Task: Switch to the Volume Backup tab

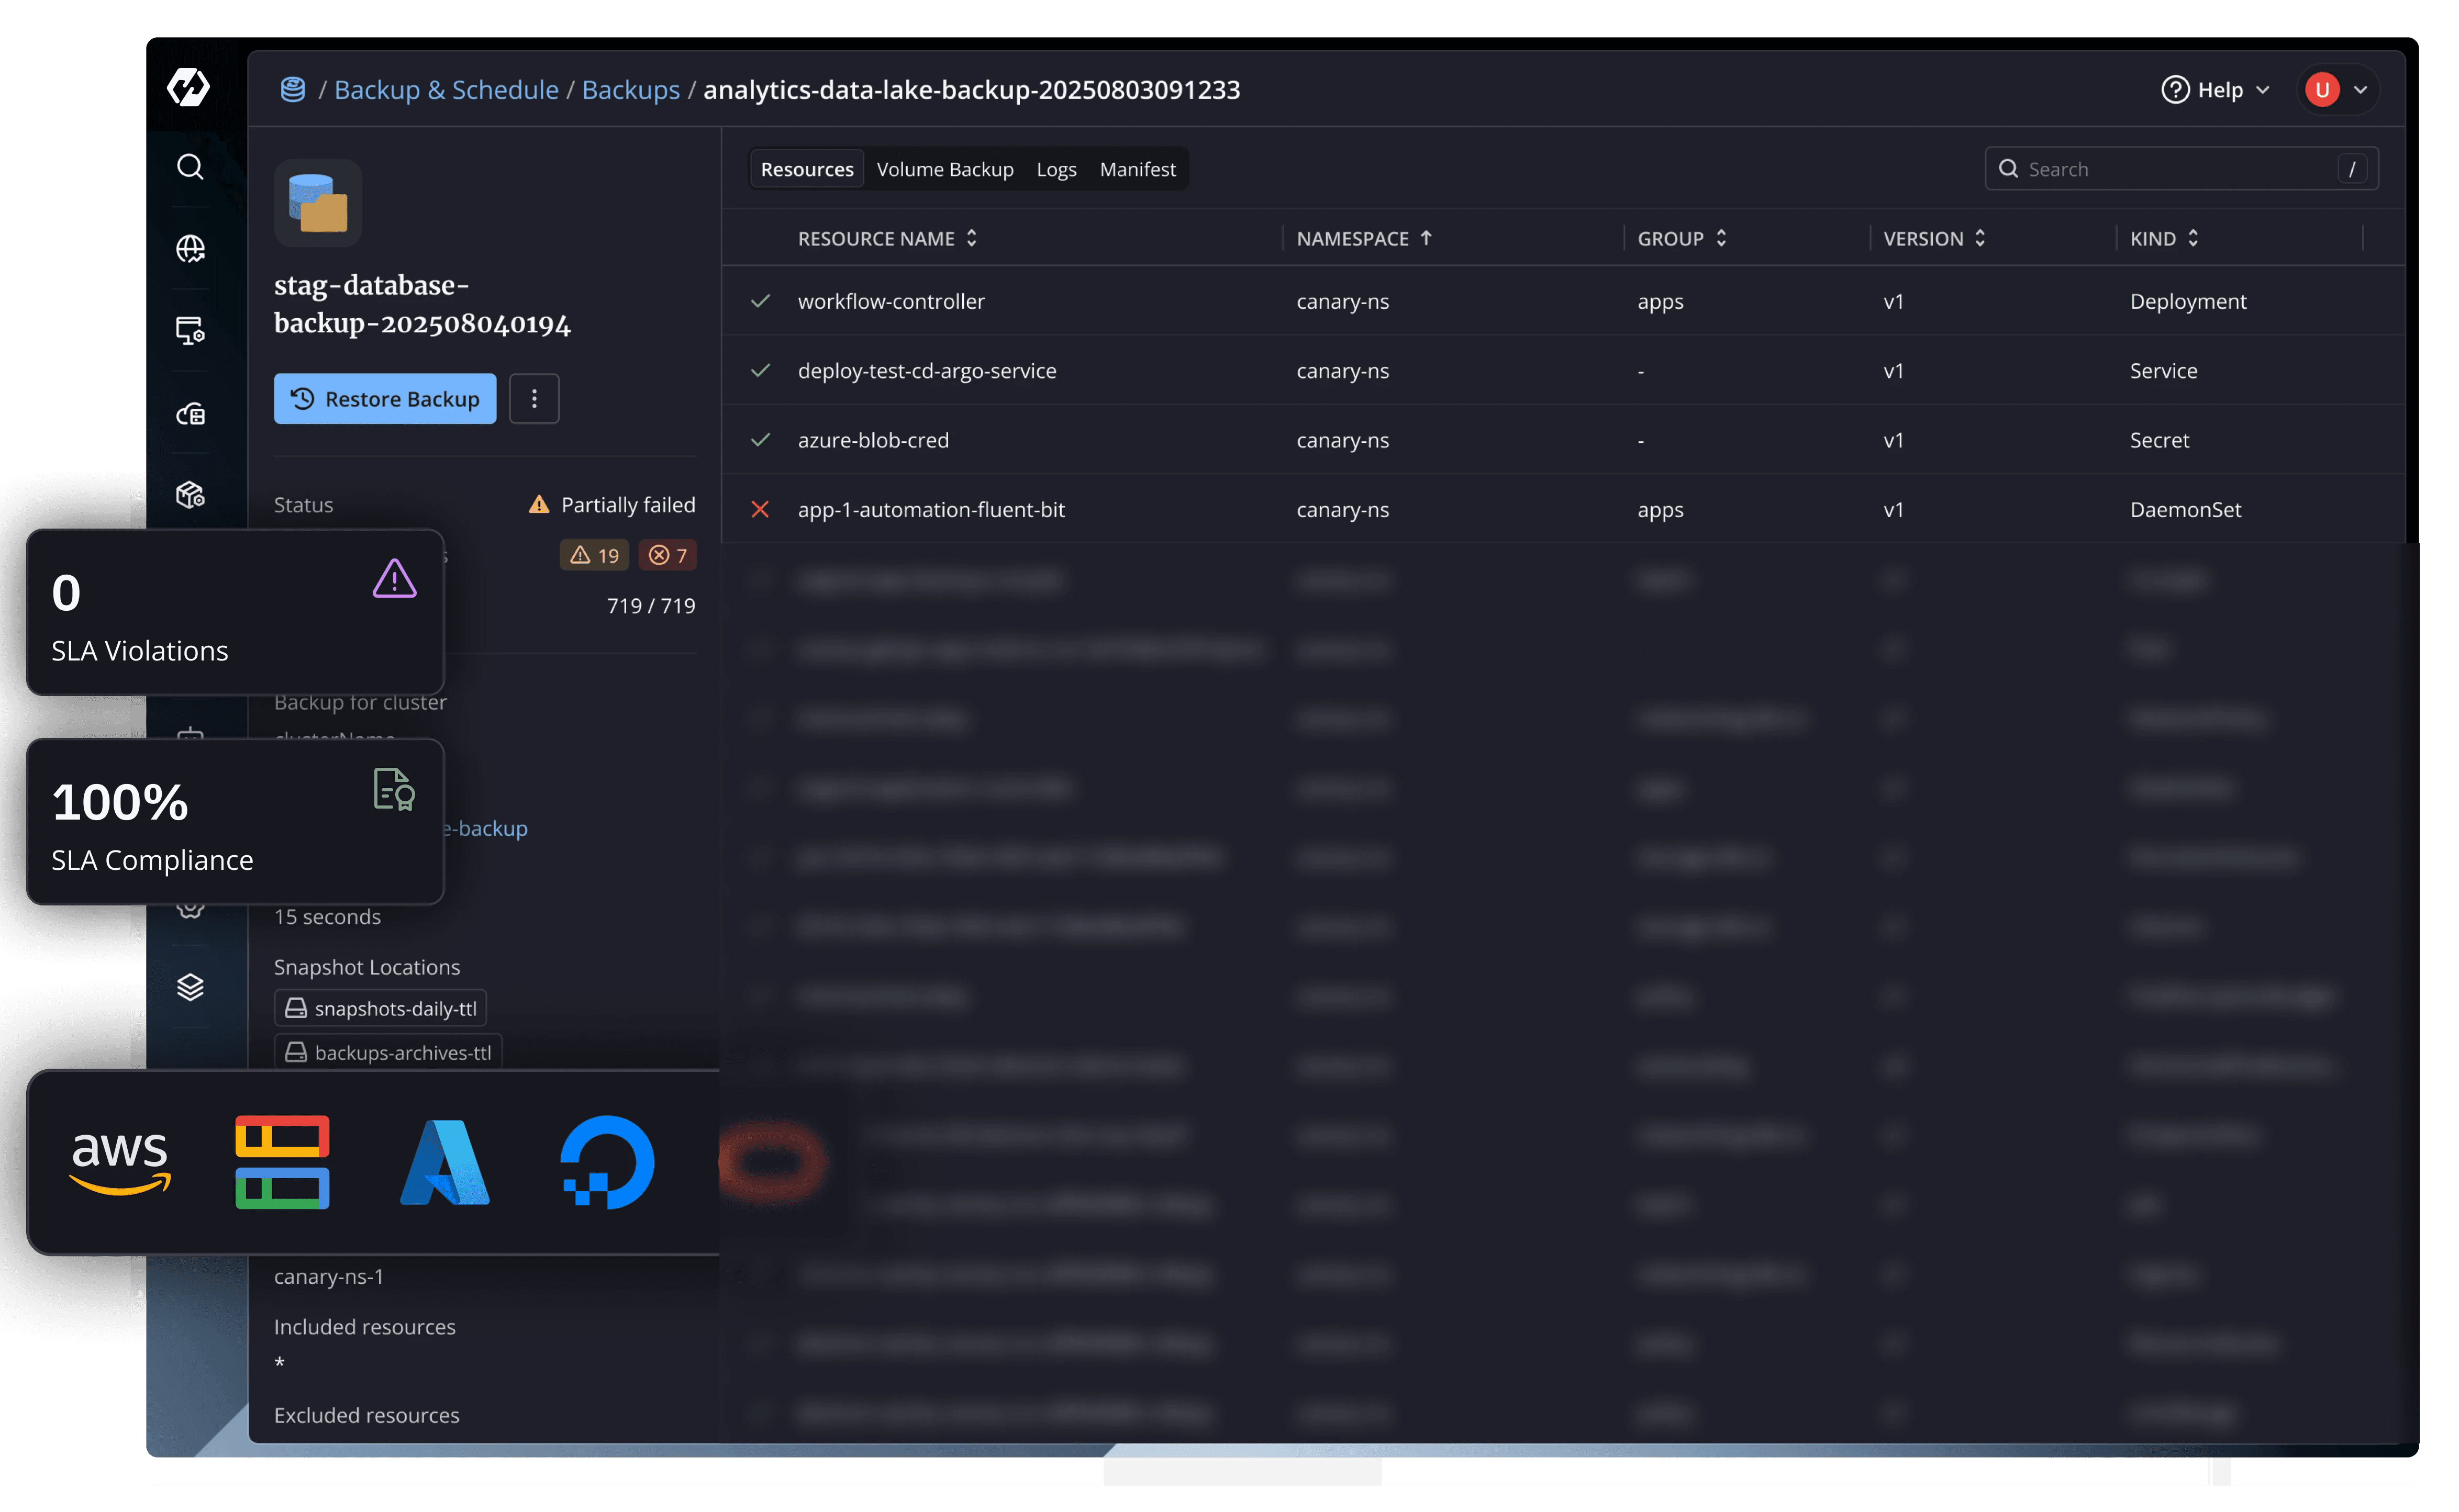Action: coord(944,169)
